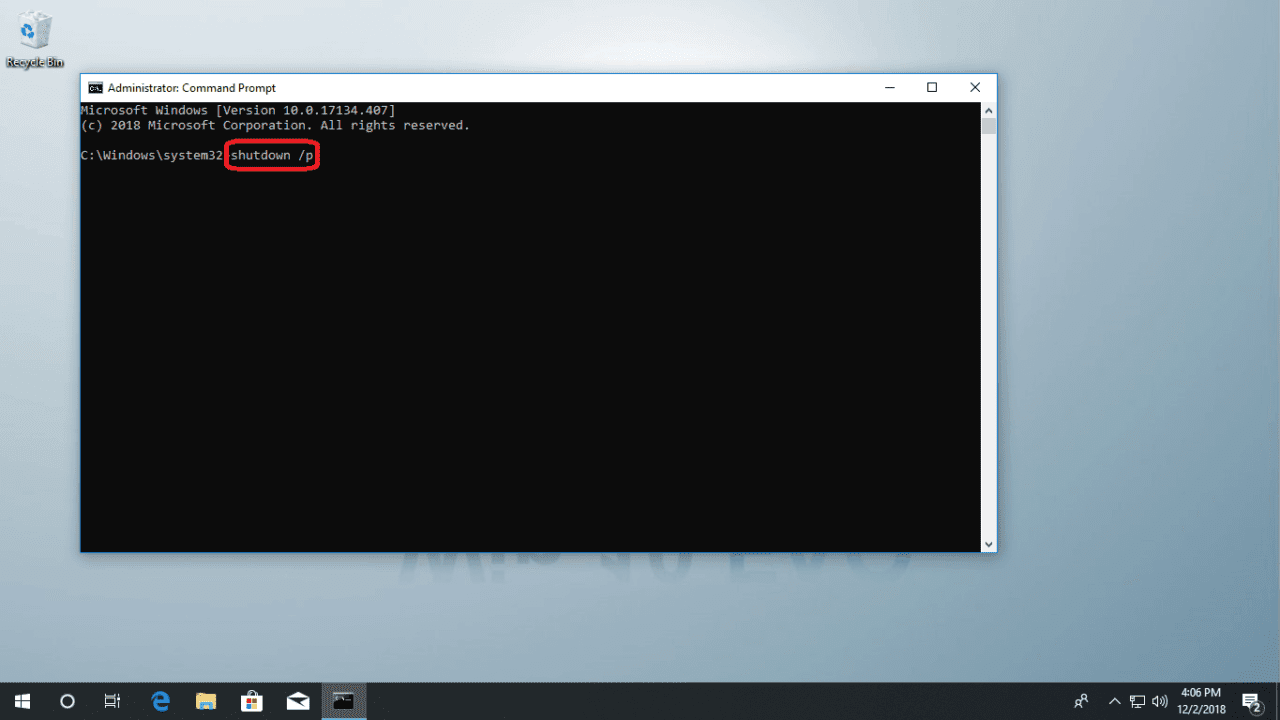
Task: Click the console scrollbar up arrow
Action: 989,110
